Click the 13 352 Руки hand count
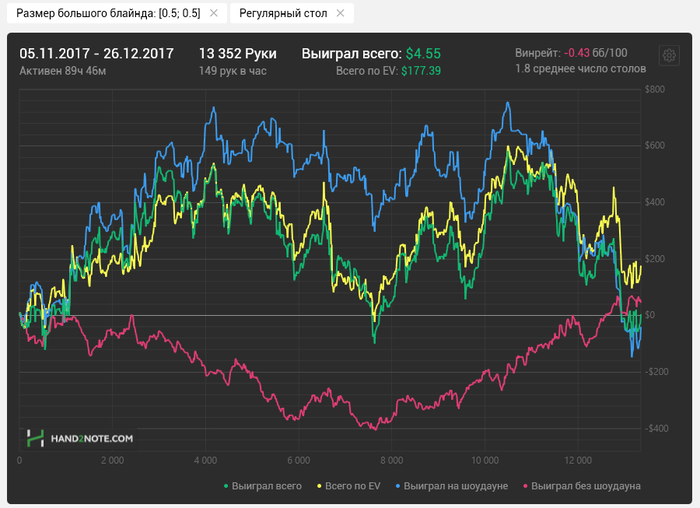This screenshot has width=700, height=508. click(238, 54)
